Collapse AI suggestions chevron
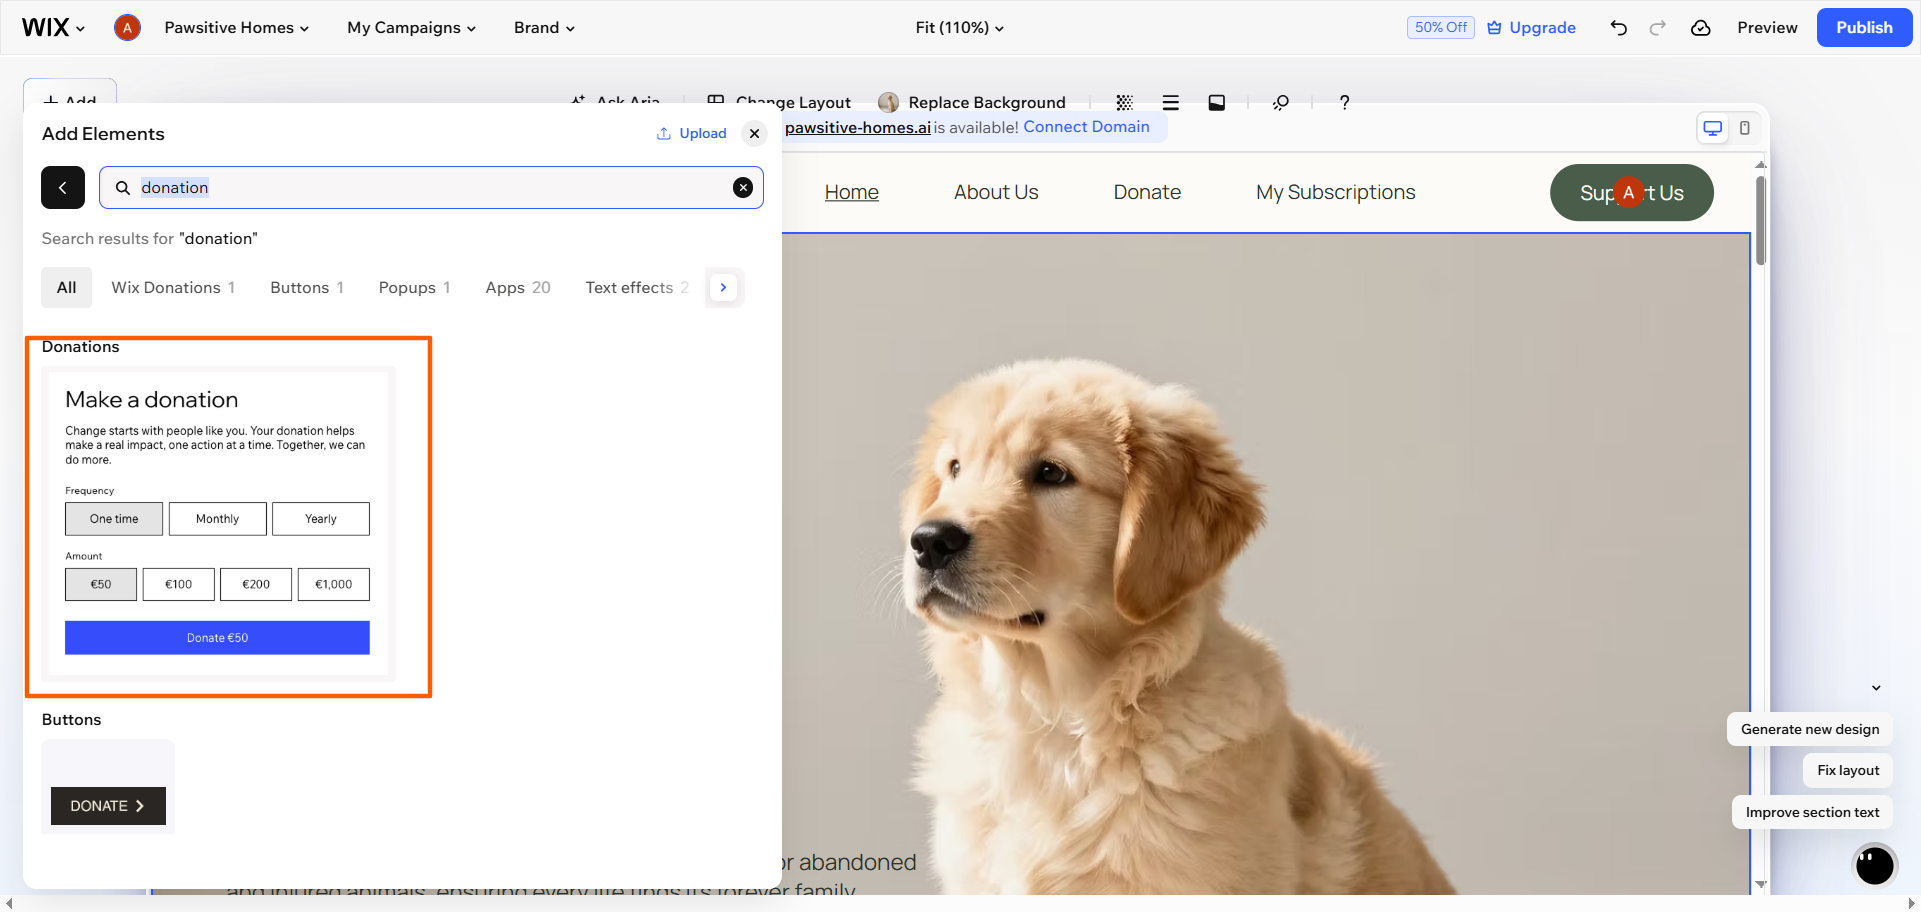Viewport: 1921px width, 912px height. (x=1876, y=688)
